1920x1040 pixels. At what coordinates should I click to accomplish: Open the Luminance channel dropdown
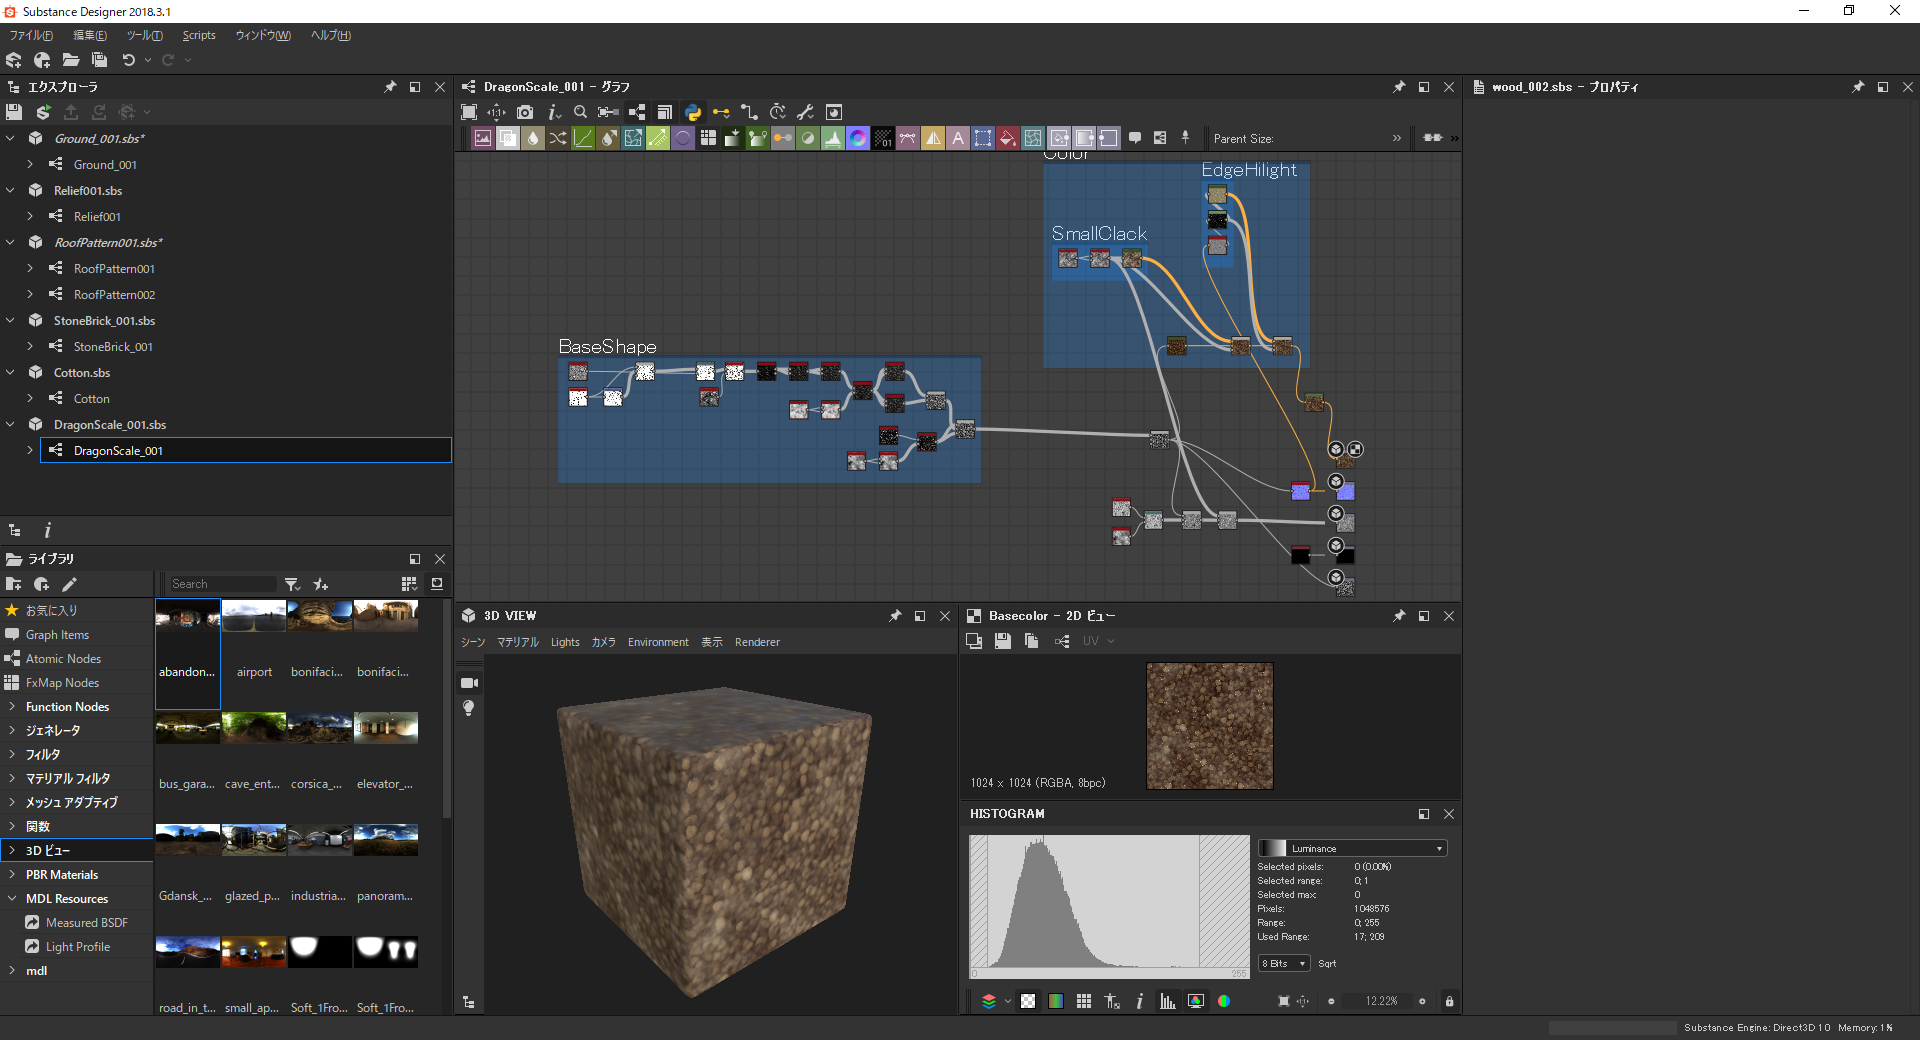[x=1352, y=848]
